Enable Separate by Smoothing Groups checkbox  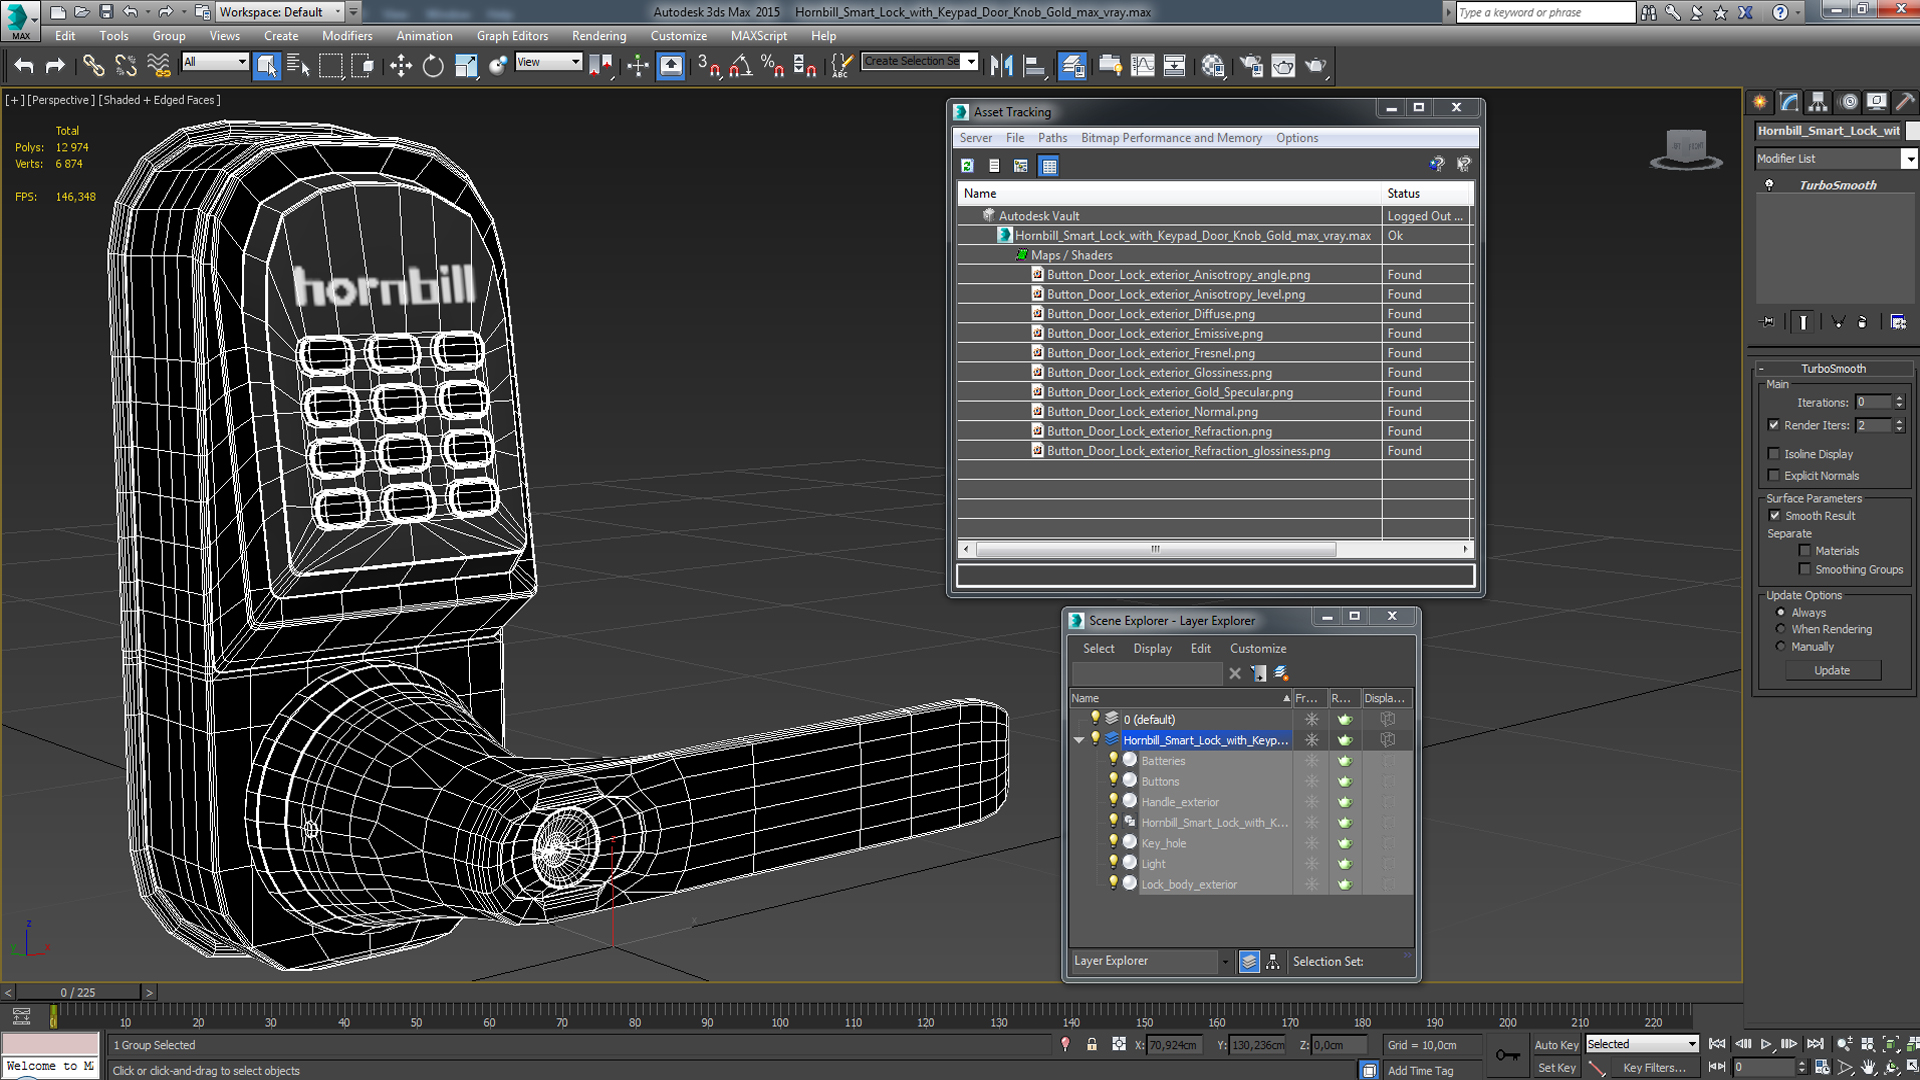coord(1805,570)
